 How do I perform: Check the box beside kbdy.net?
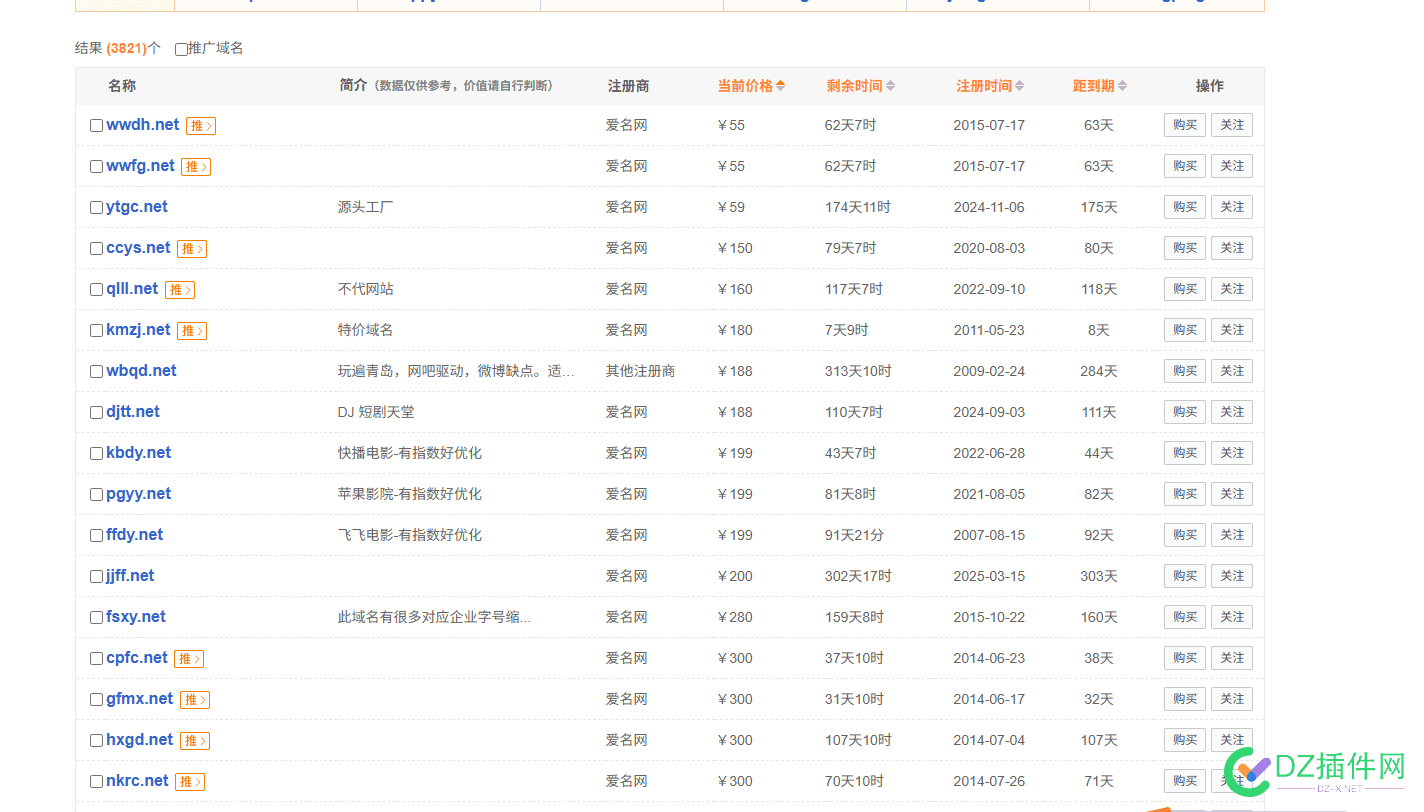(x=96, y=454)
